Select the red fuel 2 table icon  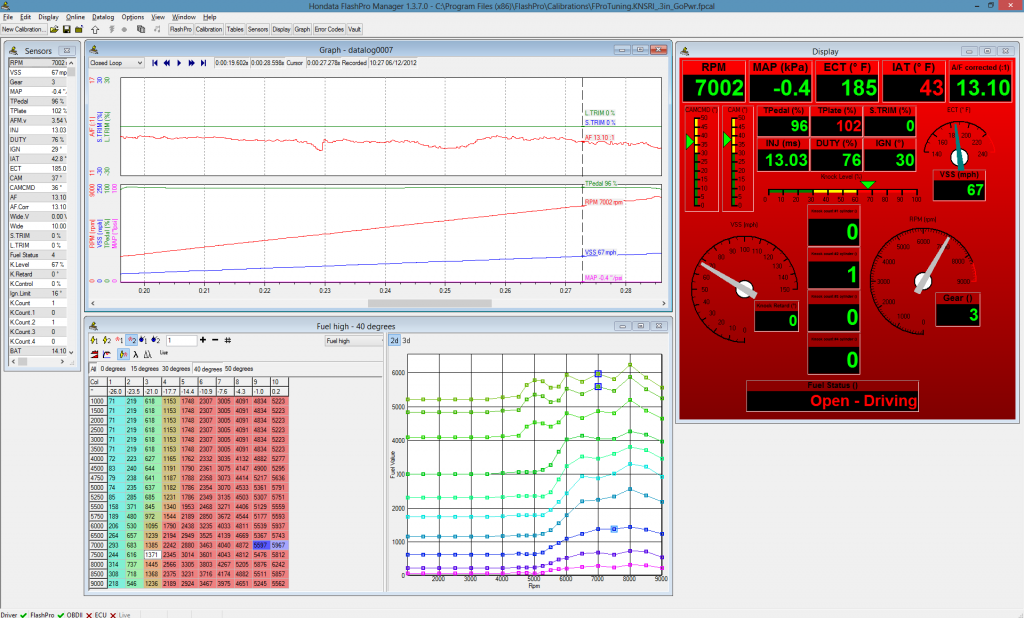131,340
